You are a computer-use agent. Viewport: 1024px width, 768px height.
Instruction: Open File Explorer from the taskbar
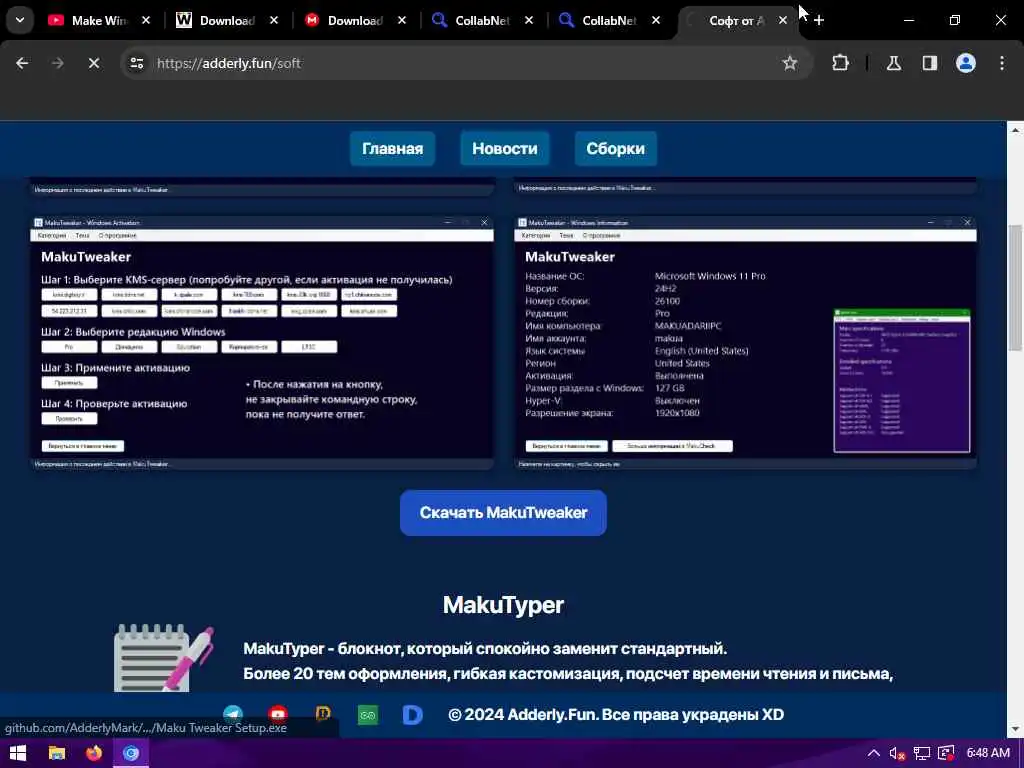[57, 753]
